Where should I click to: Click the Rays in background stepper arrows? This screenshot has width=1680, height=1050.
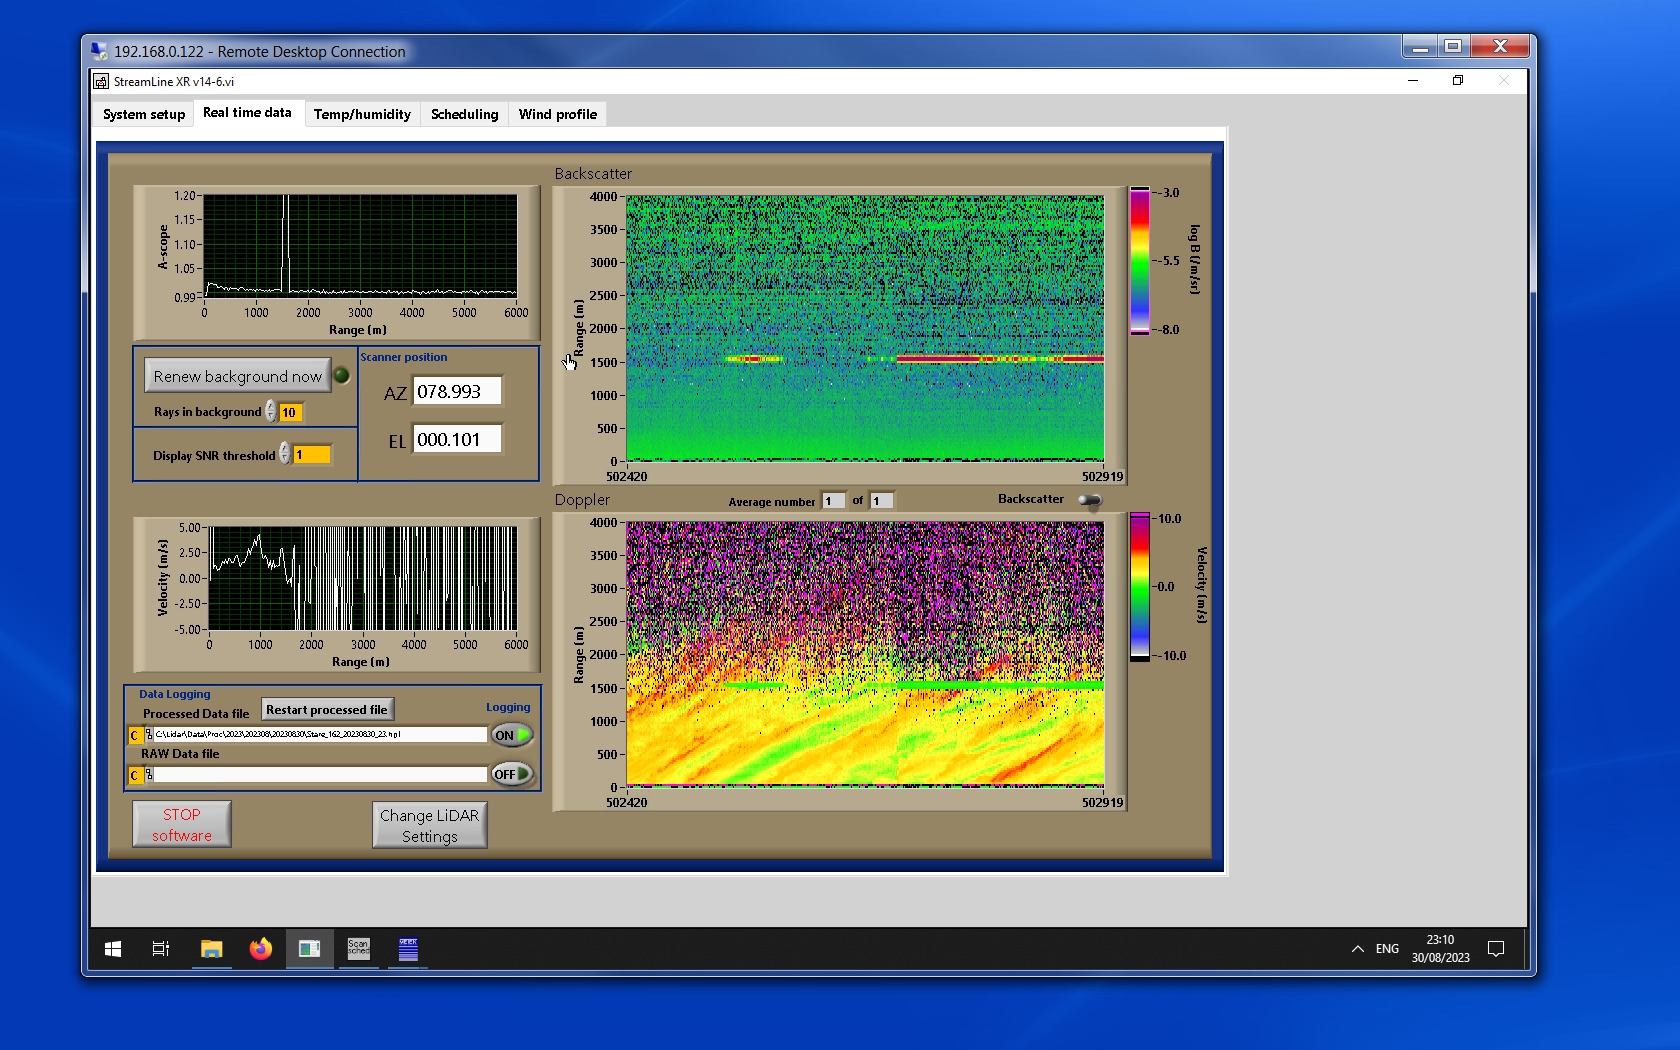pyautogui.click(x=270, y=412)
